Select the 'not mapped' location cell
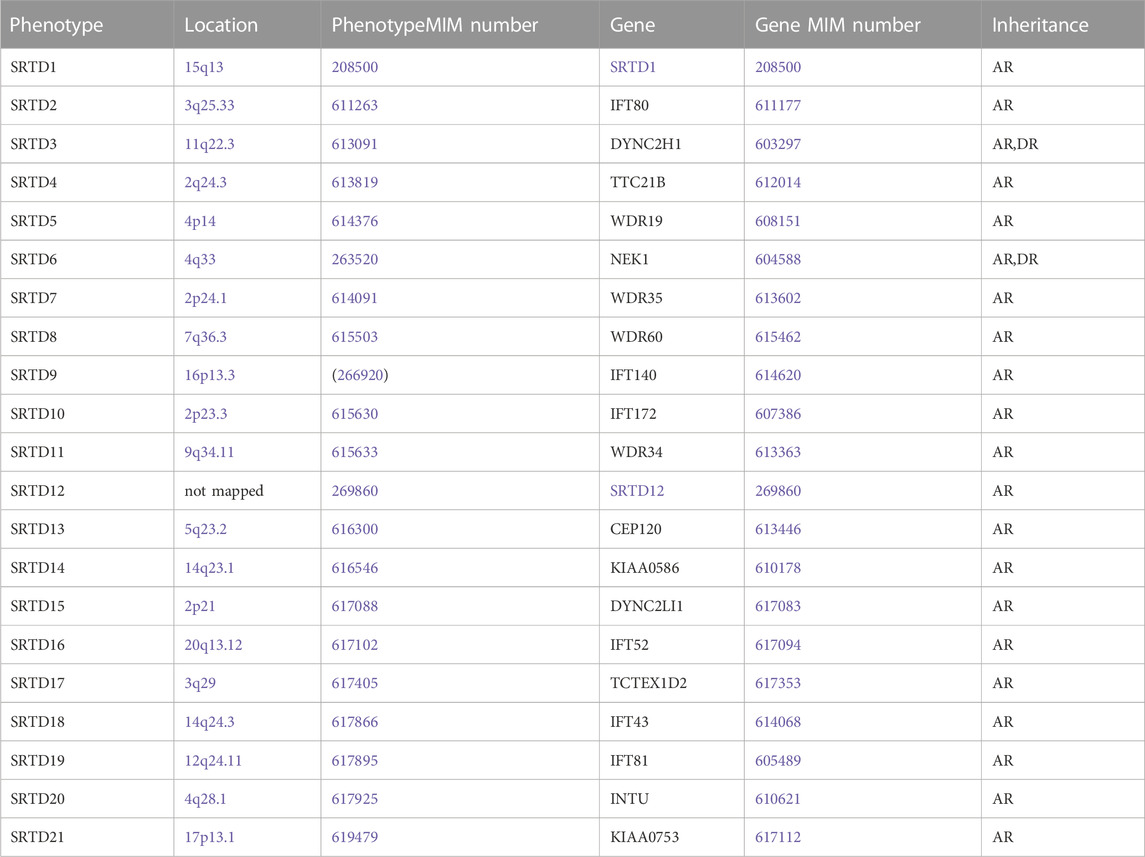Viewport: 1145px width, 857px height. (x=248, y=491)
